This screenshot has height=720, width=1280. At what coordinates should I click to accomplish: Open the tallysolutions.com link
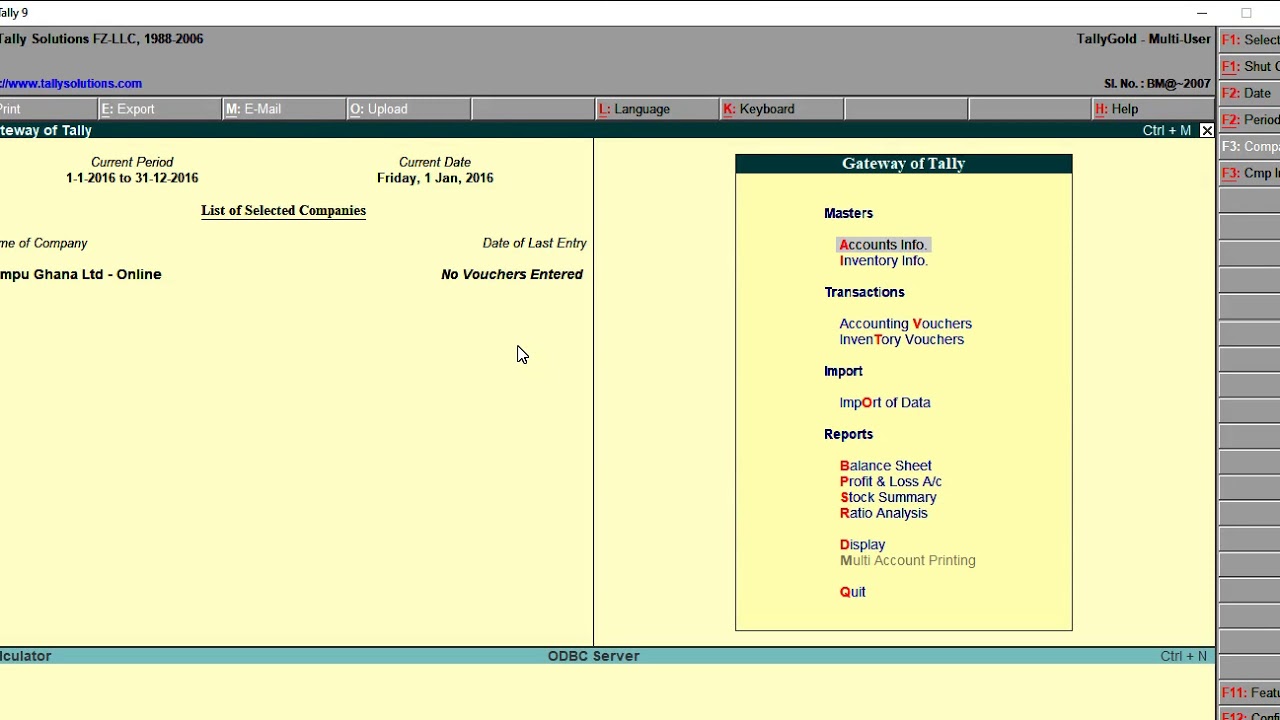point(71,84)
